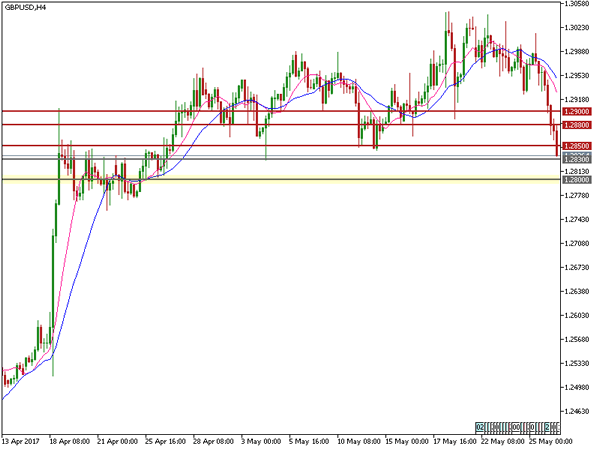Click the 21 Apr 00:00 time label
Image resolution: width=600 pixels, height=450 pixels.
117,442
